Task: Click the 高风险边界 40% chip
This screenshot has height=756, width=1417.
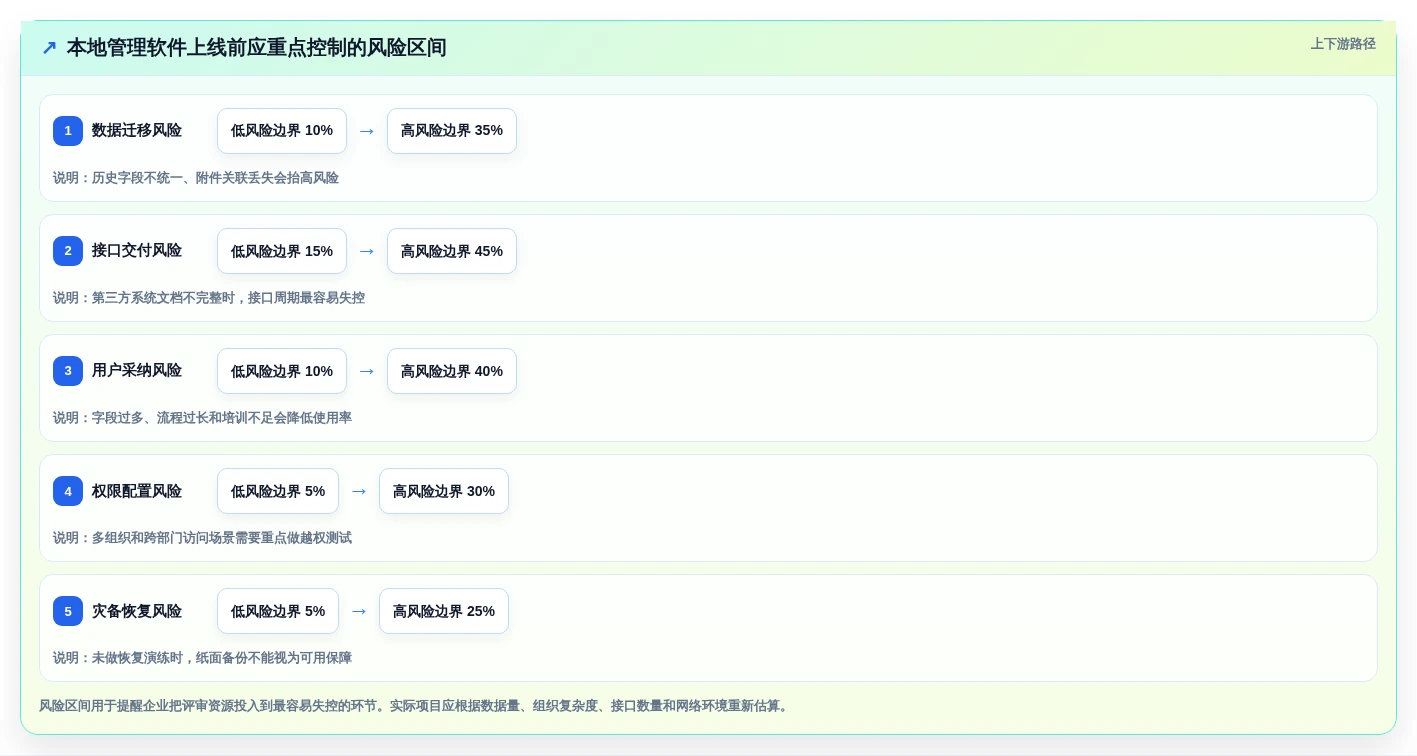Action: [x=452, y=371]
